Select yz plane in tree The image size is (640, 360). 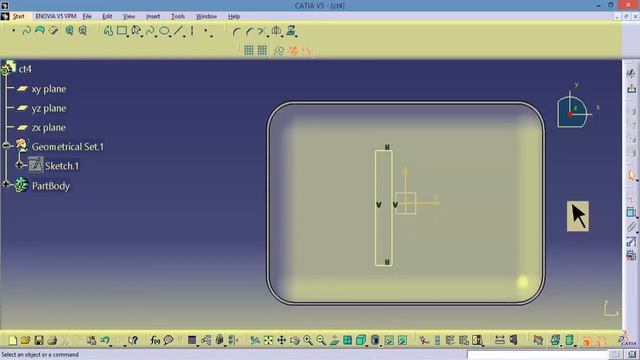tap(49, 108)
